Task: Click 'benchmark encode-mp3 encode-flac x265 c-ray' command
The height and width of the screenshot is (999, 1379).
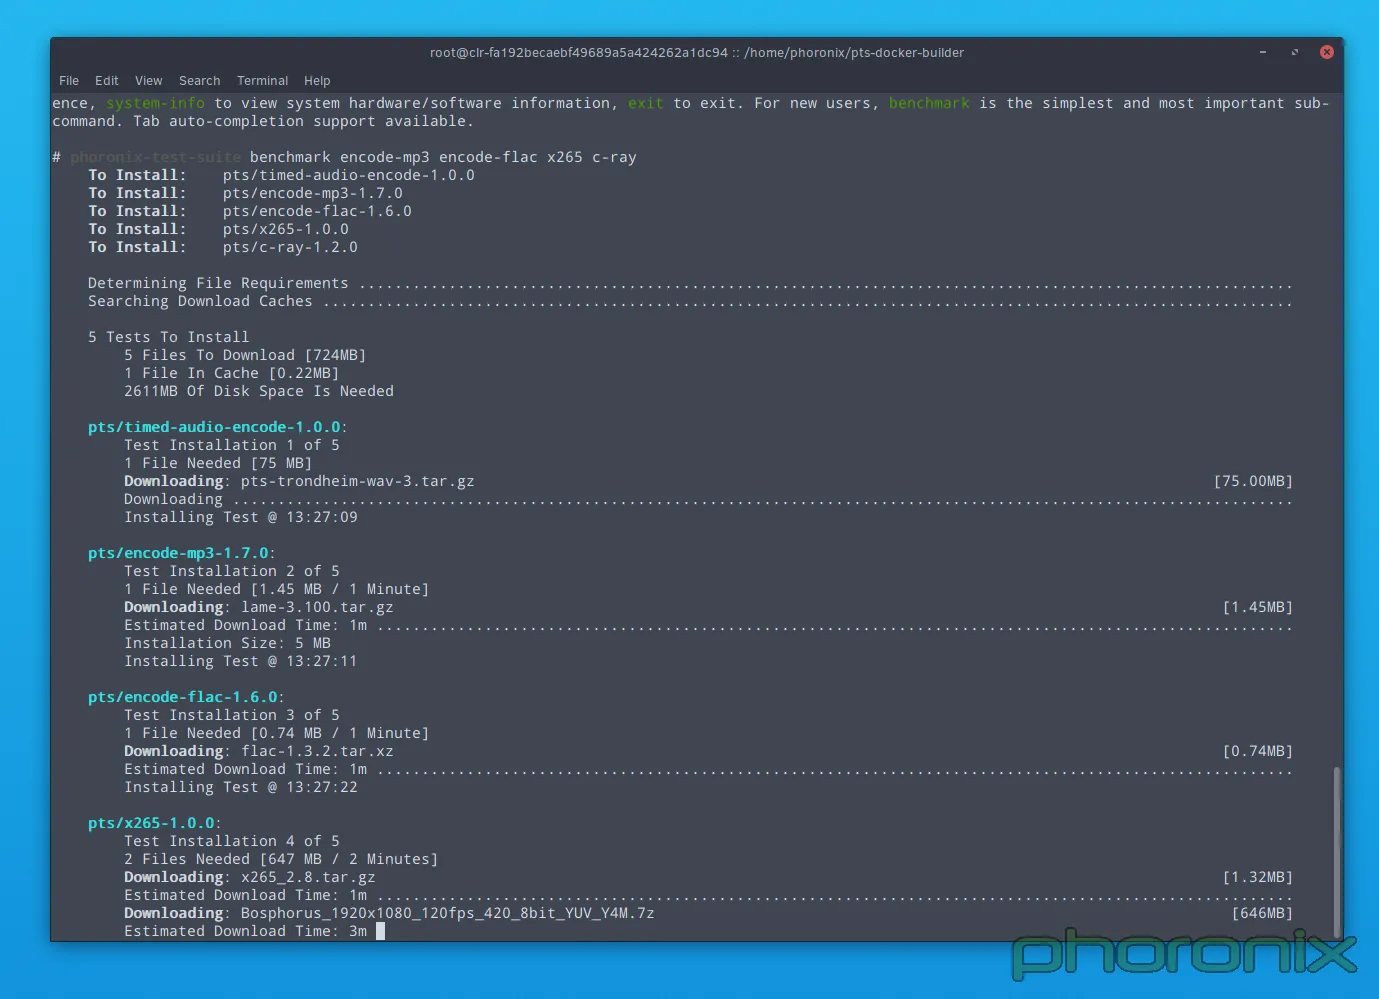Action: (443, 157)
